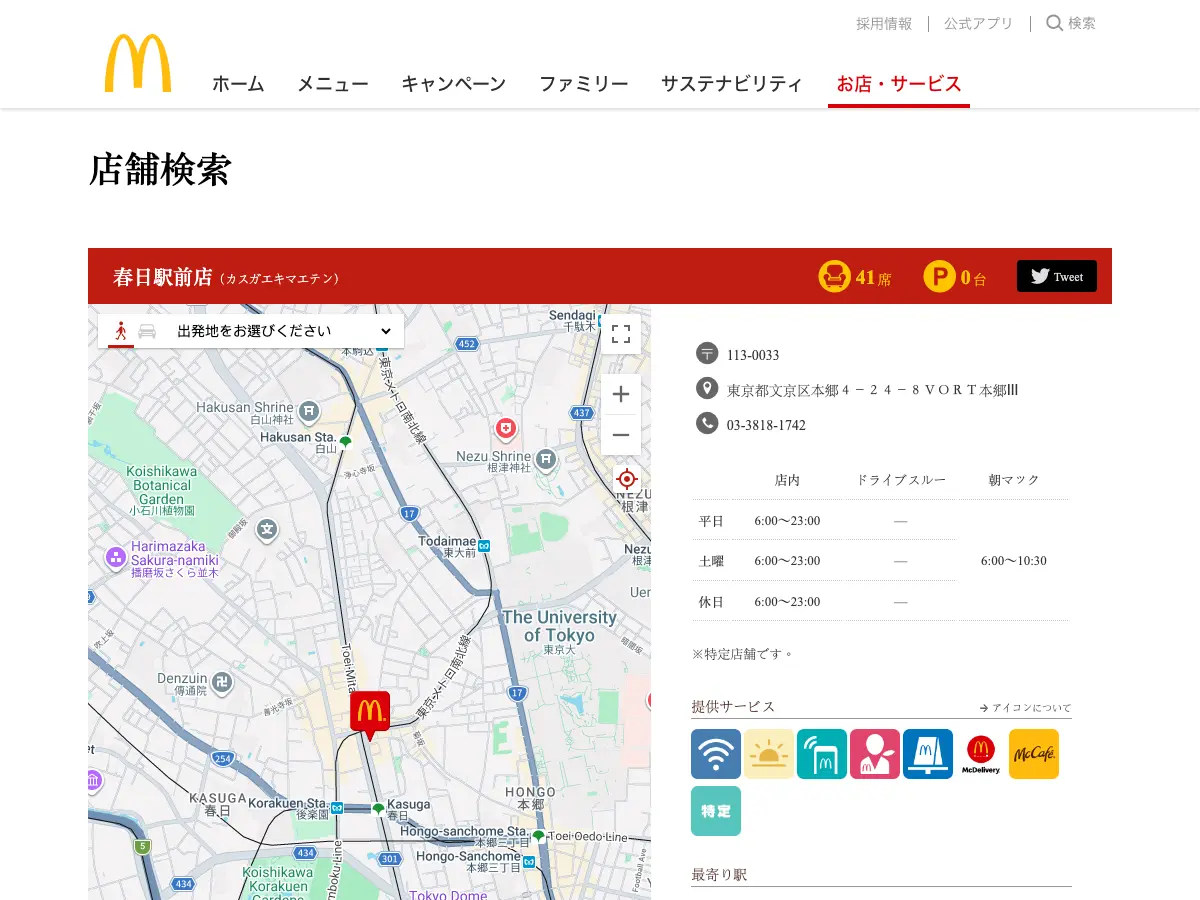Open the 採用情報 link
Viewport: 1200px width, 900px height.
884,23
